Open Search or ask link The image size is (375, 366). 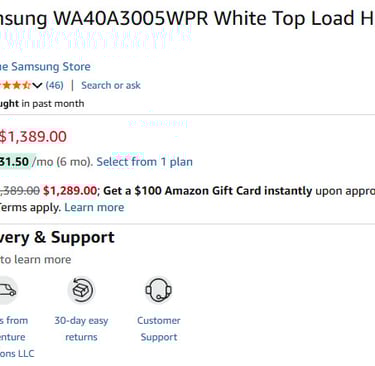pos(111,85)
